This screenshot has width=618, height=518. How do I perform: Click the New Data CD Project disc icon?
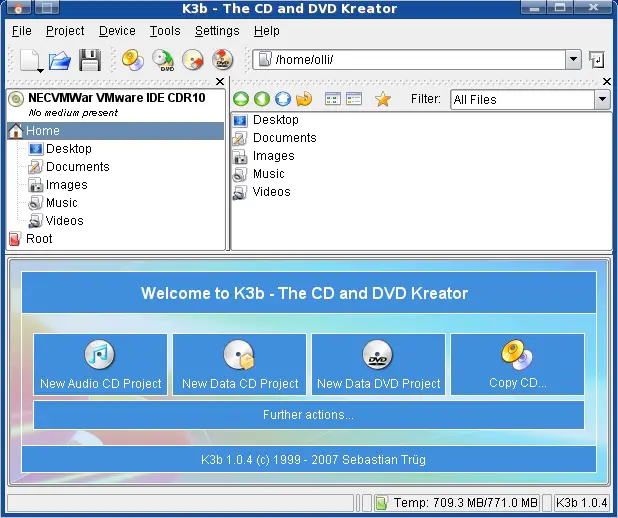pos(239,354)
